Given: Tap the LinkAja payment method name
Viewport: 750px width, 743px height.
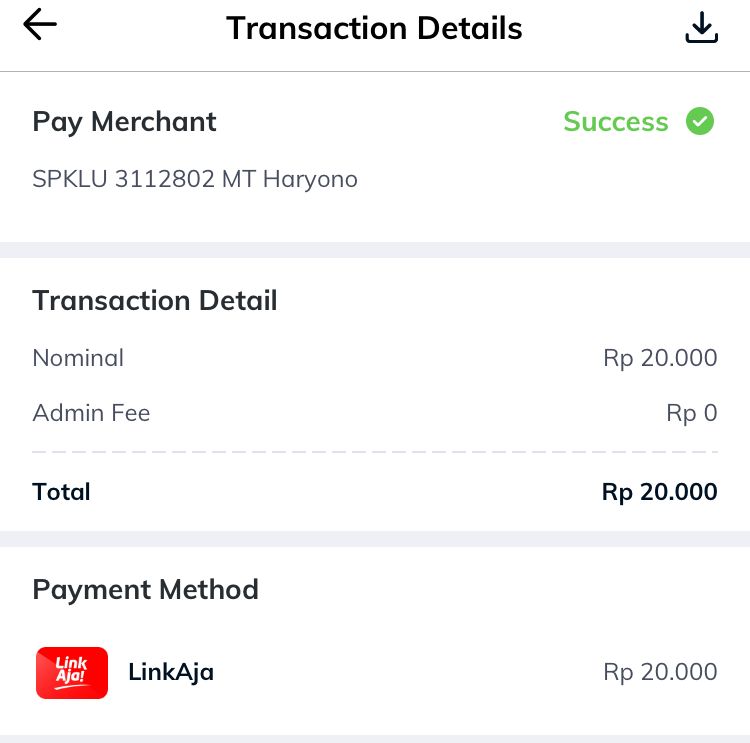Looking at the screenshot, I should click(x=171, y=672).
